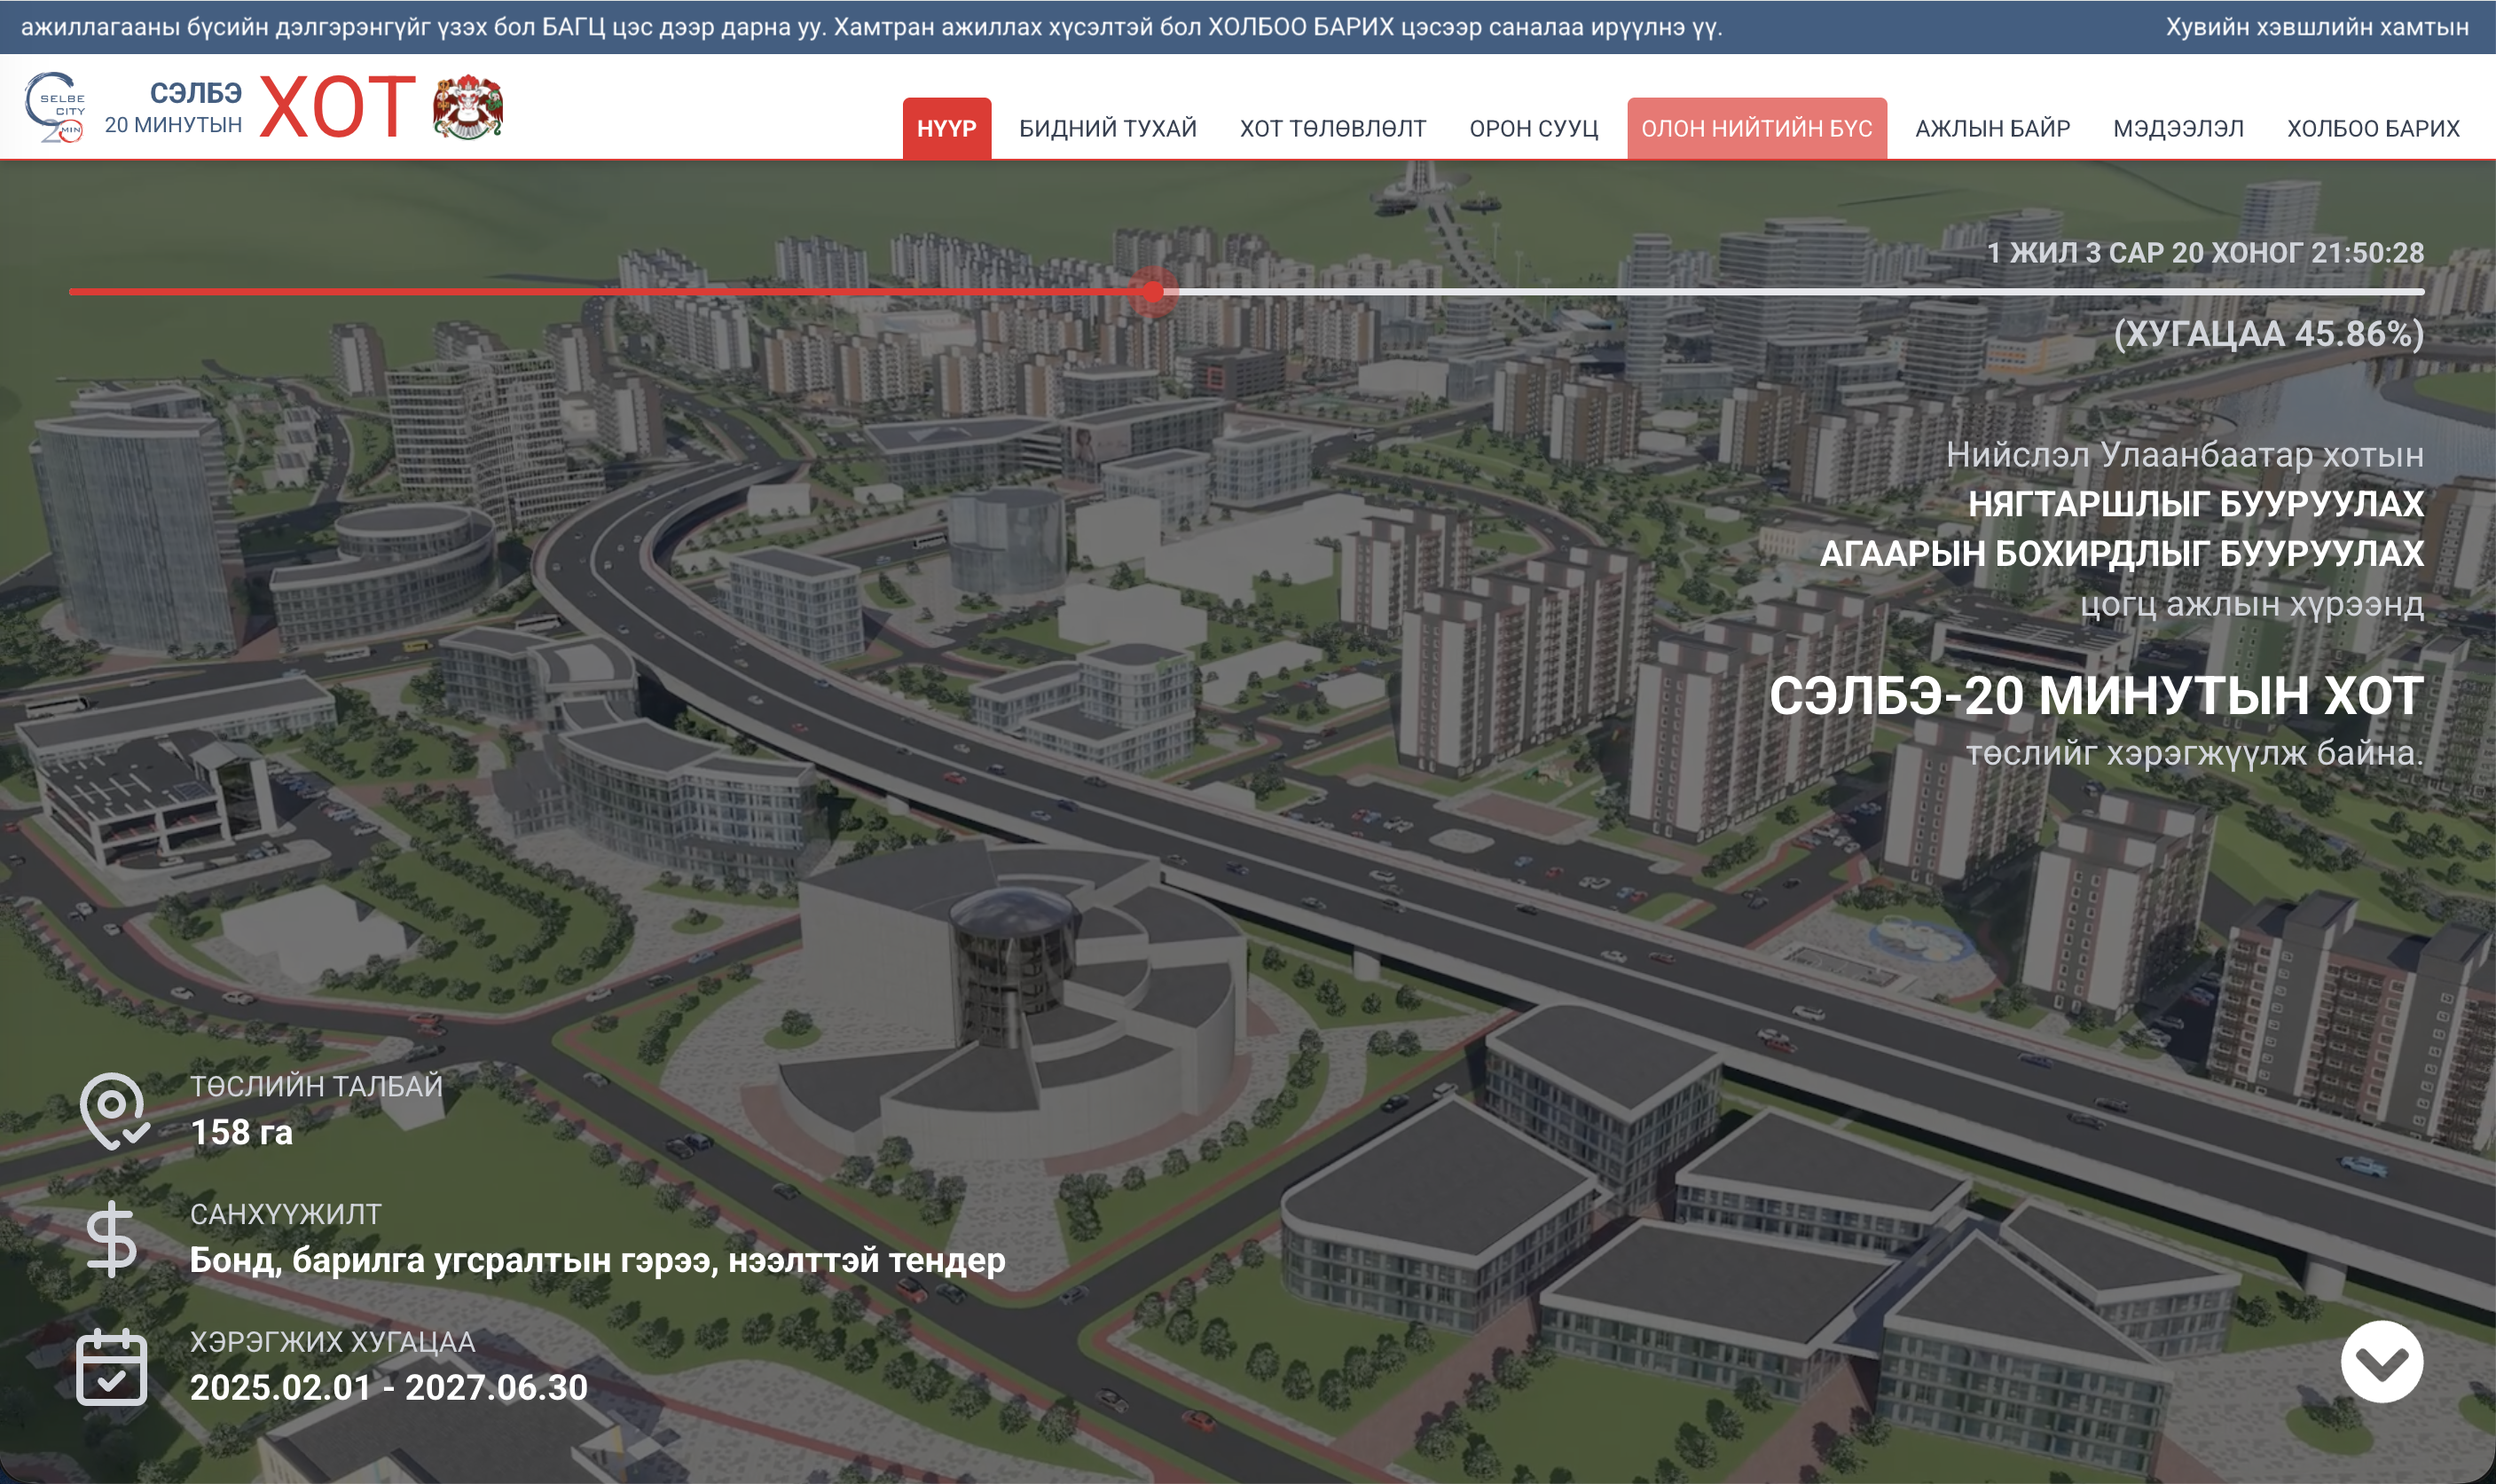Image resolution: width=2496 pixels, height=1484 pixels.
Task: Open the НҮҮР home tab
Action: [946, 128]
